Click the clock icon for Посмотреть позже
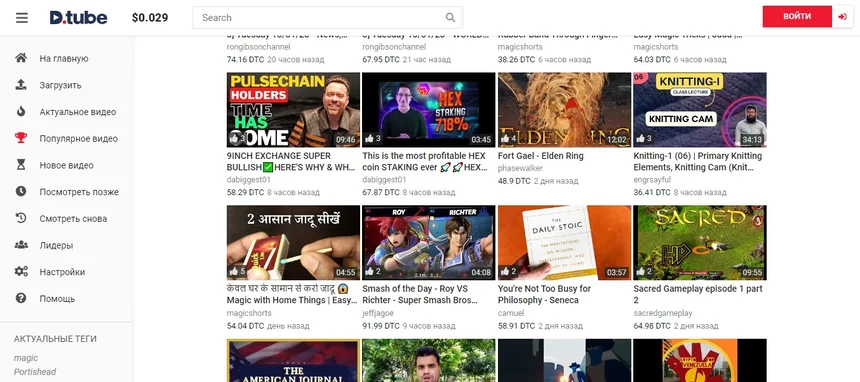The width and height of the screenshot is (860, 382). click(21, 192)
